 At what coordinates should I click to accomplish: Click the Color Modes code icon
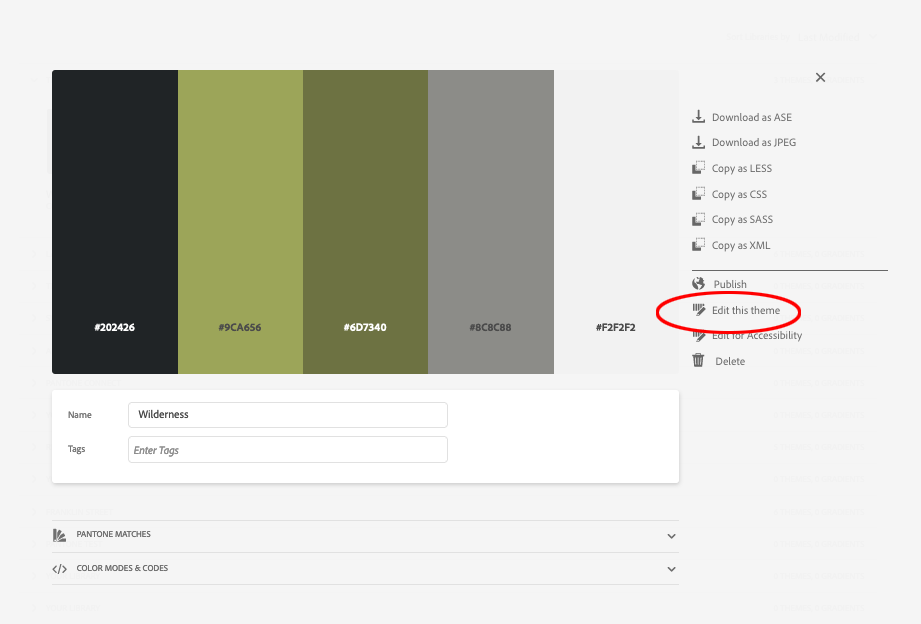pyautogui.click(x=59, y=568)
